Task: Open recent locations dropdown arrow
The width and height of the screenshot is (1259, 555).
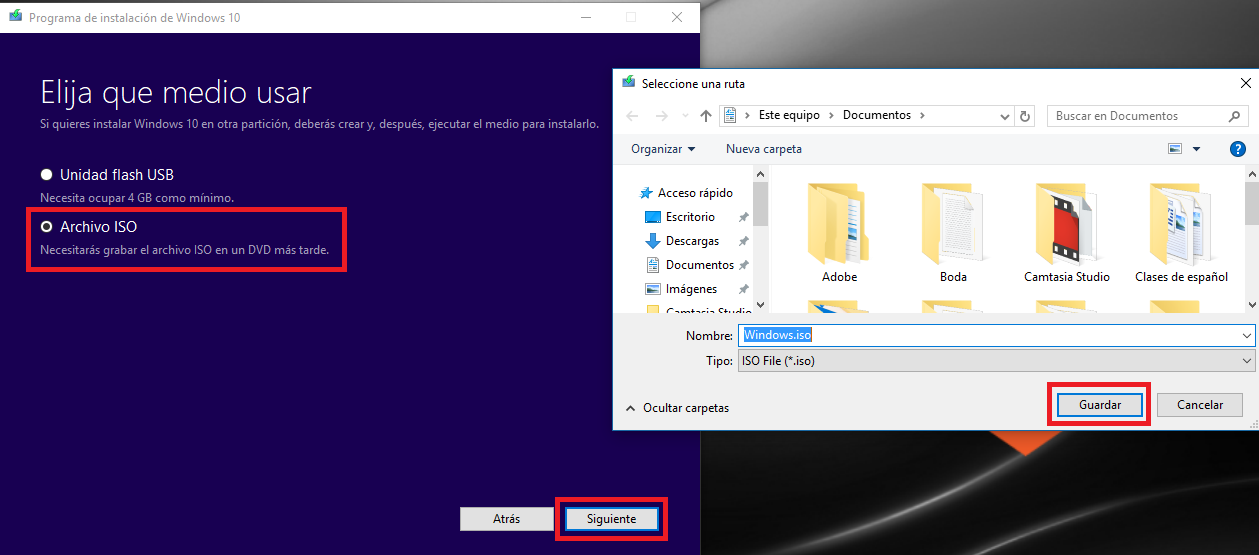Action: tap(687, 116)
